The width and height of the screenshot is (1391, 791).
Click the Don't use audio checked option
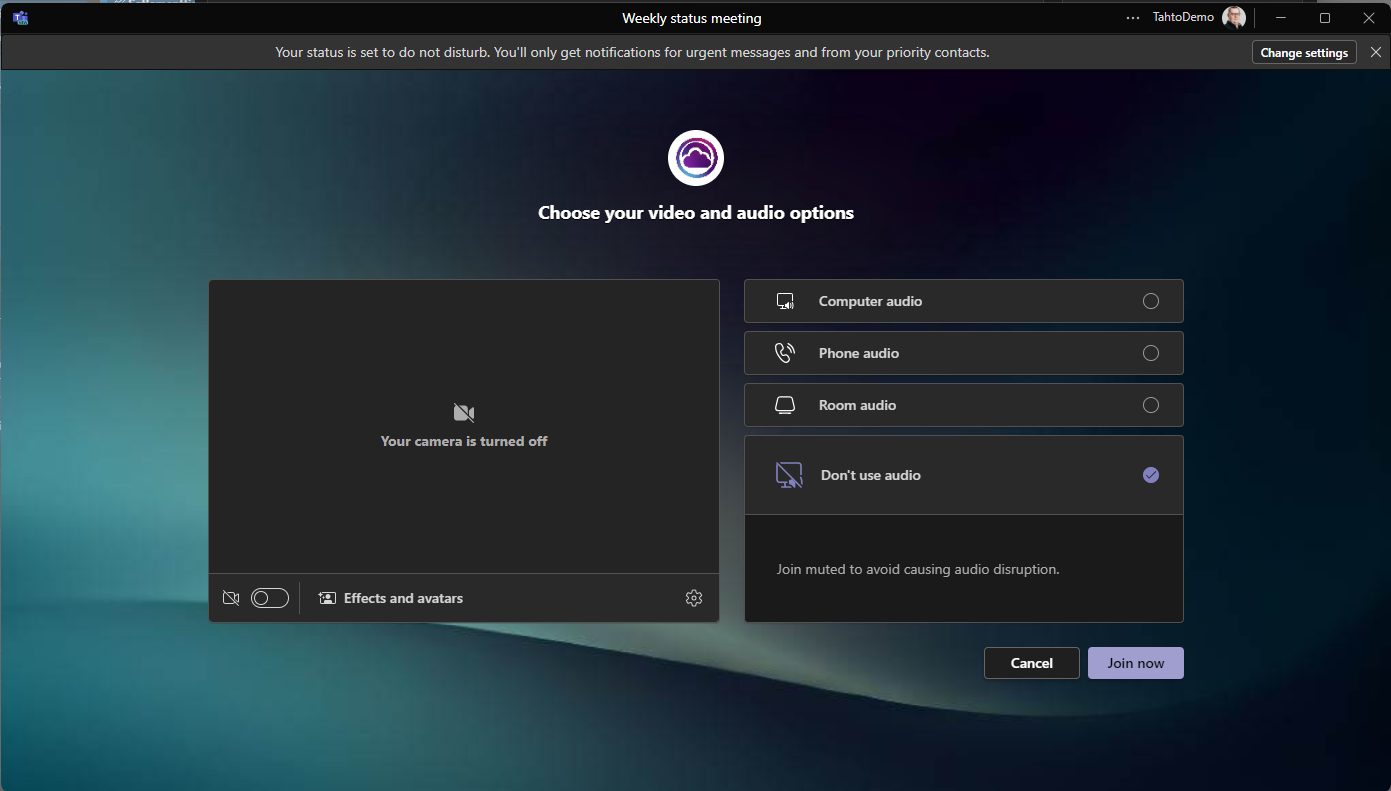1151,475
